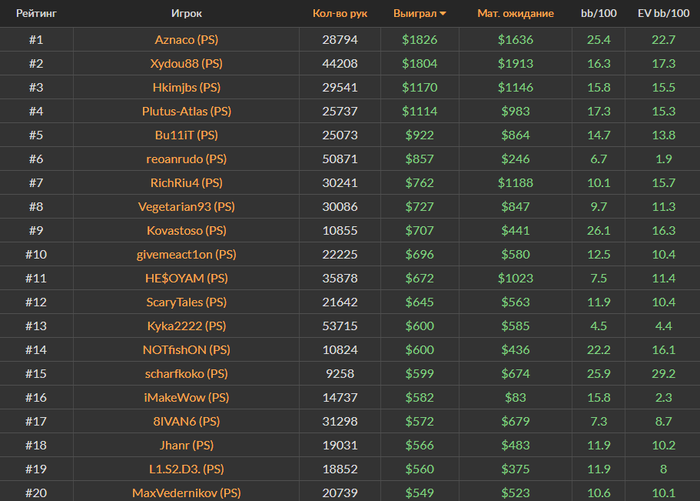
Task: View reoanrudo (PS) player stats
Action: [x=186, y=159]
